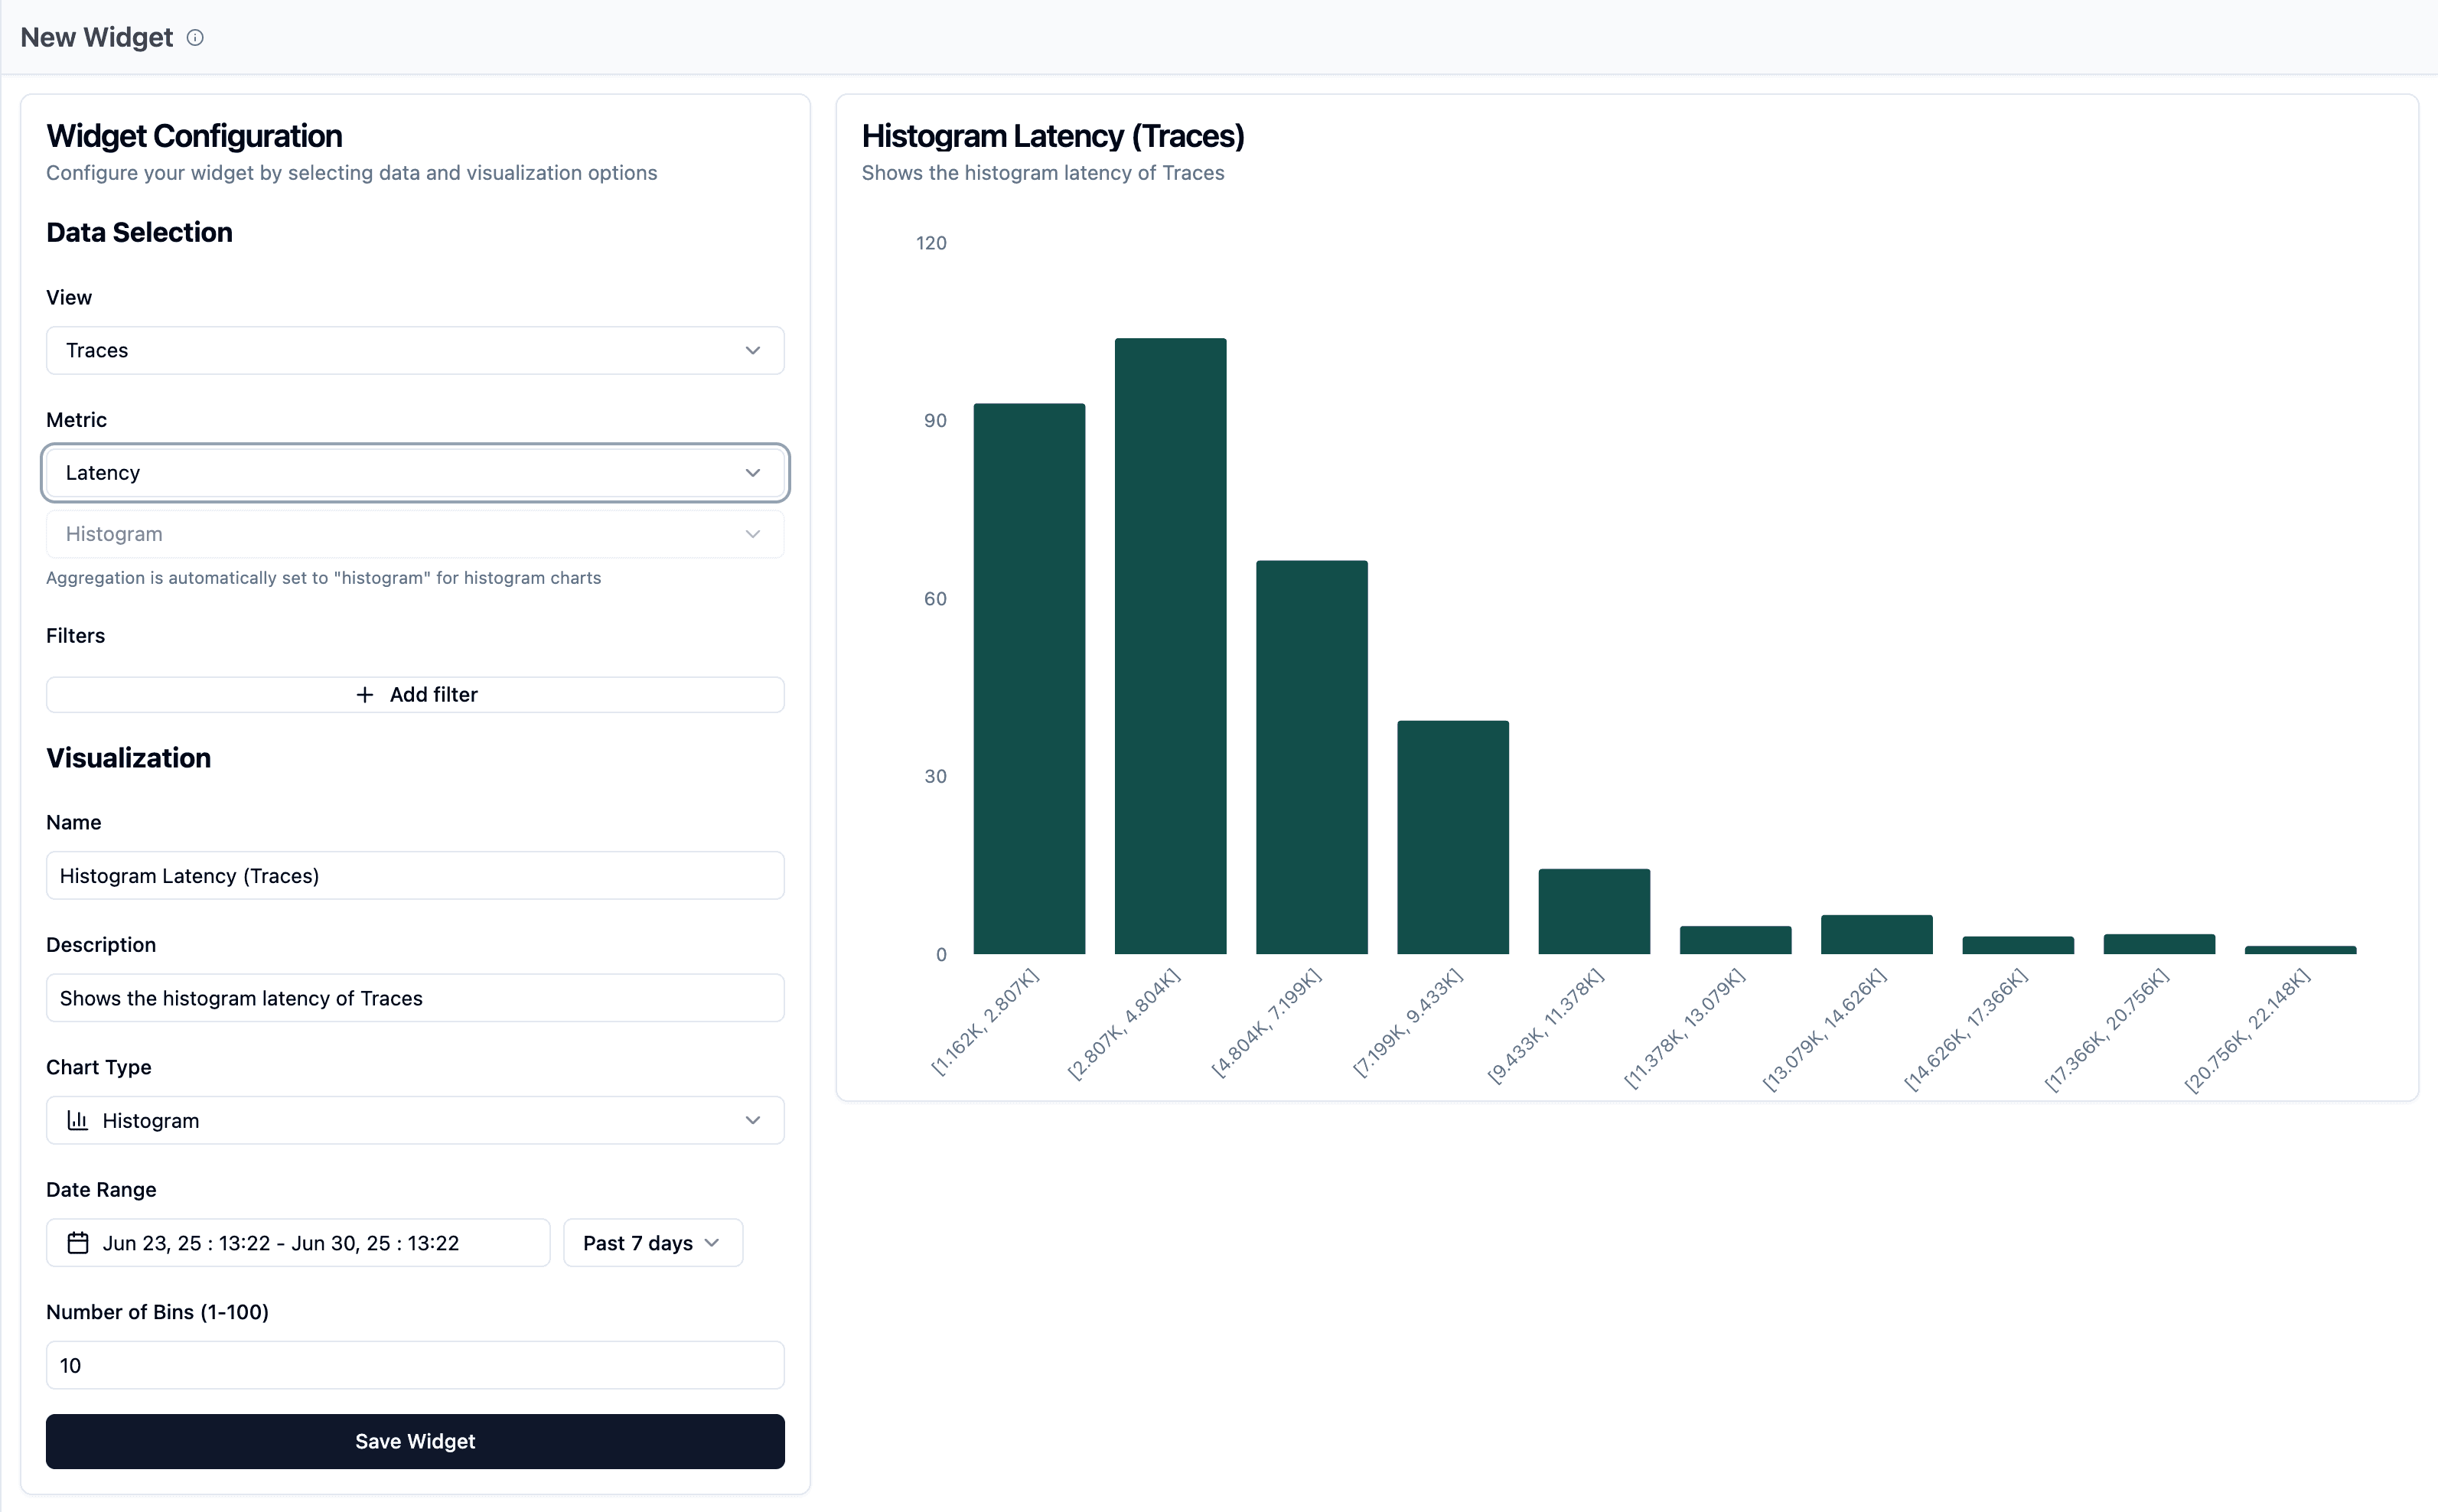Click the Number of Bins input
Viewport: 2438px width, 1512px height.
coord(415,1364)
